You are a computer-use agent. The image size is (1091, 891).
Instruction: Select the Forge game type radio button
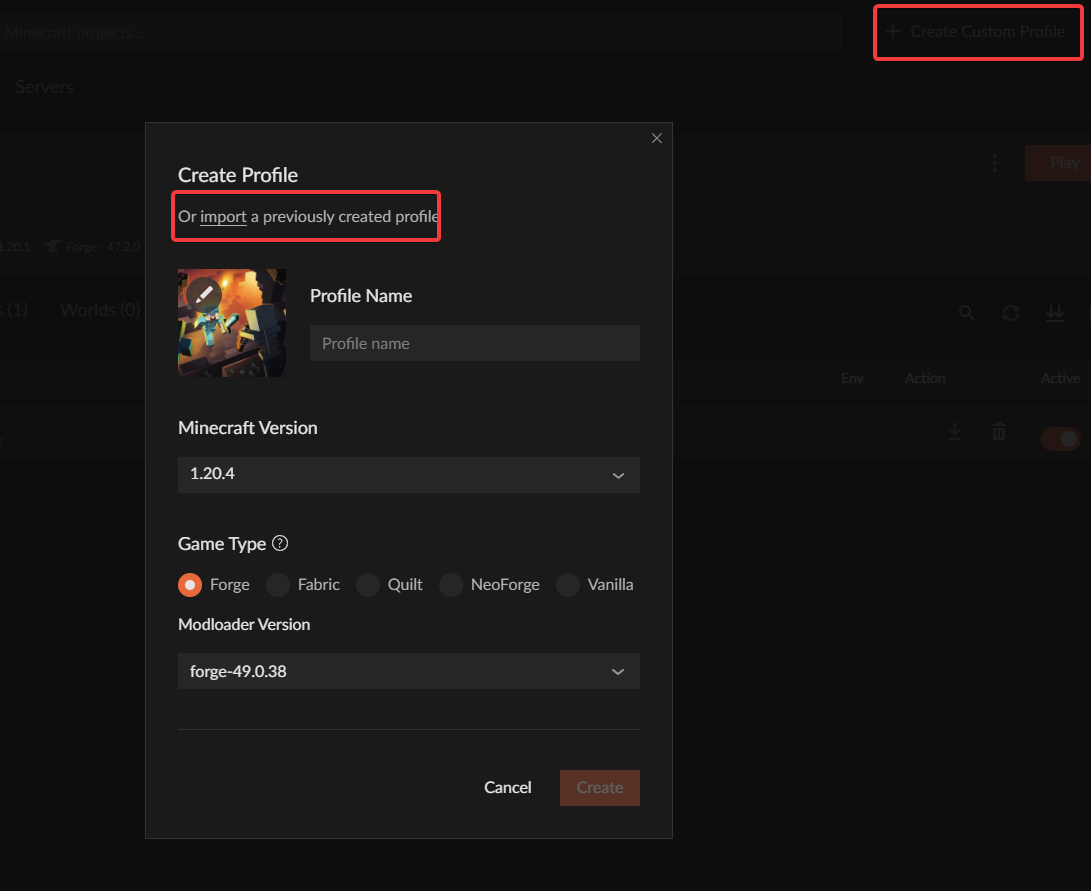click(x=190, y=585)
